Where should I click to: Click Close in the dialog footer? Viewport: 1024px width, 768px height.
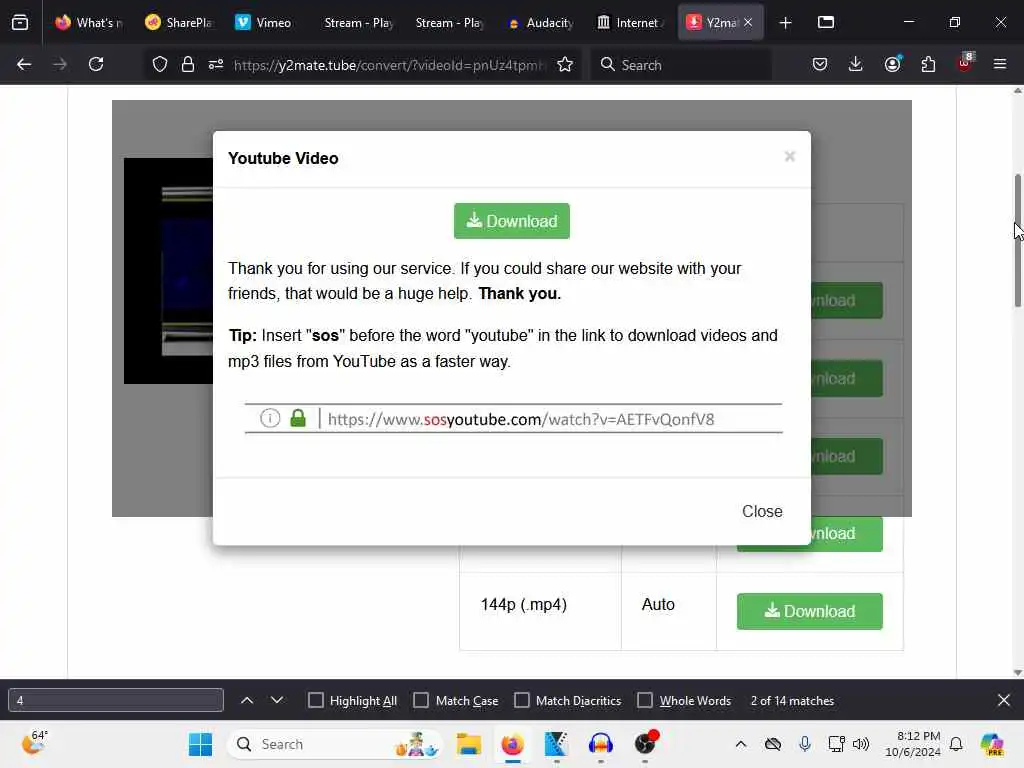click(762, 511)
